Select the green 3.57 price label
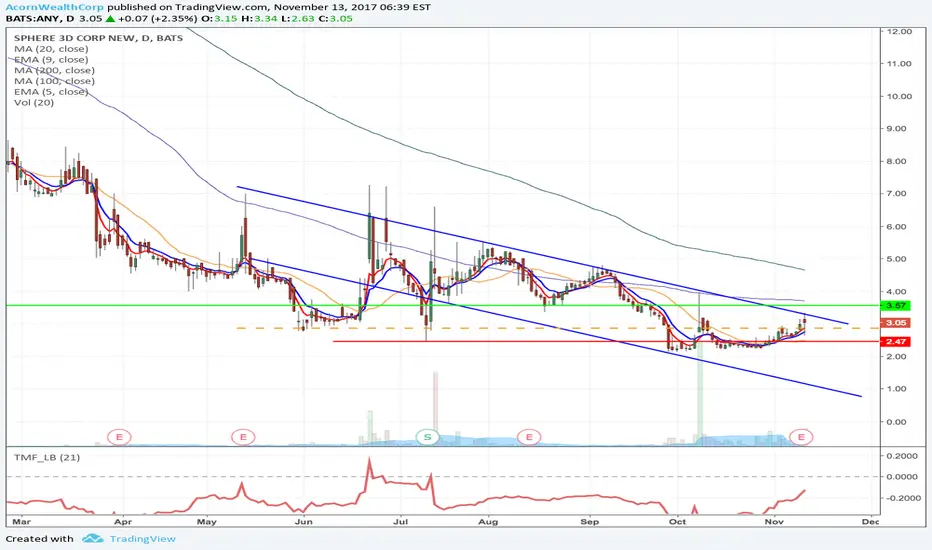This screenshot has height=550, width=932. [895, 306]
